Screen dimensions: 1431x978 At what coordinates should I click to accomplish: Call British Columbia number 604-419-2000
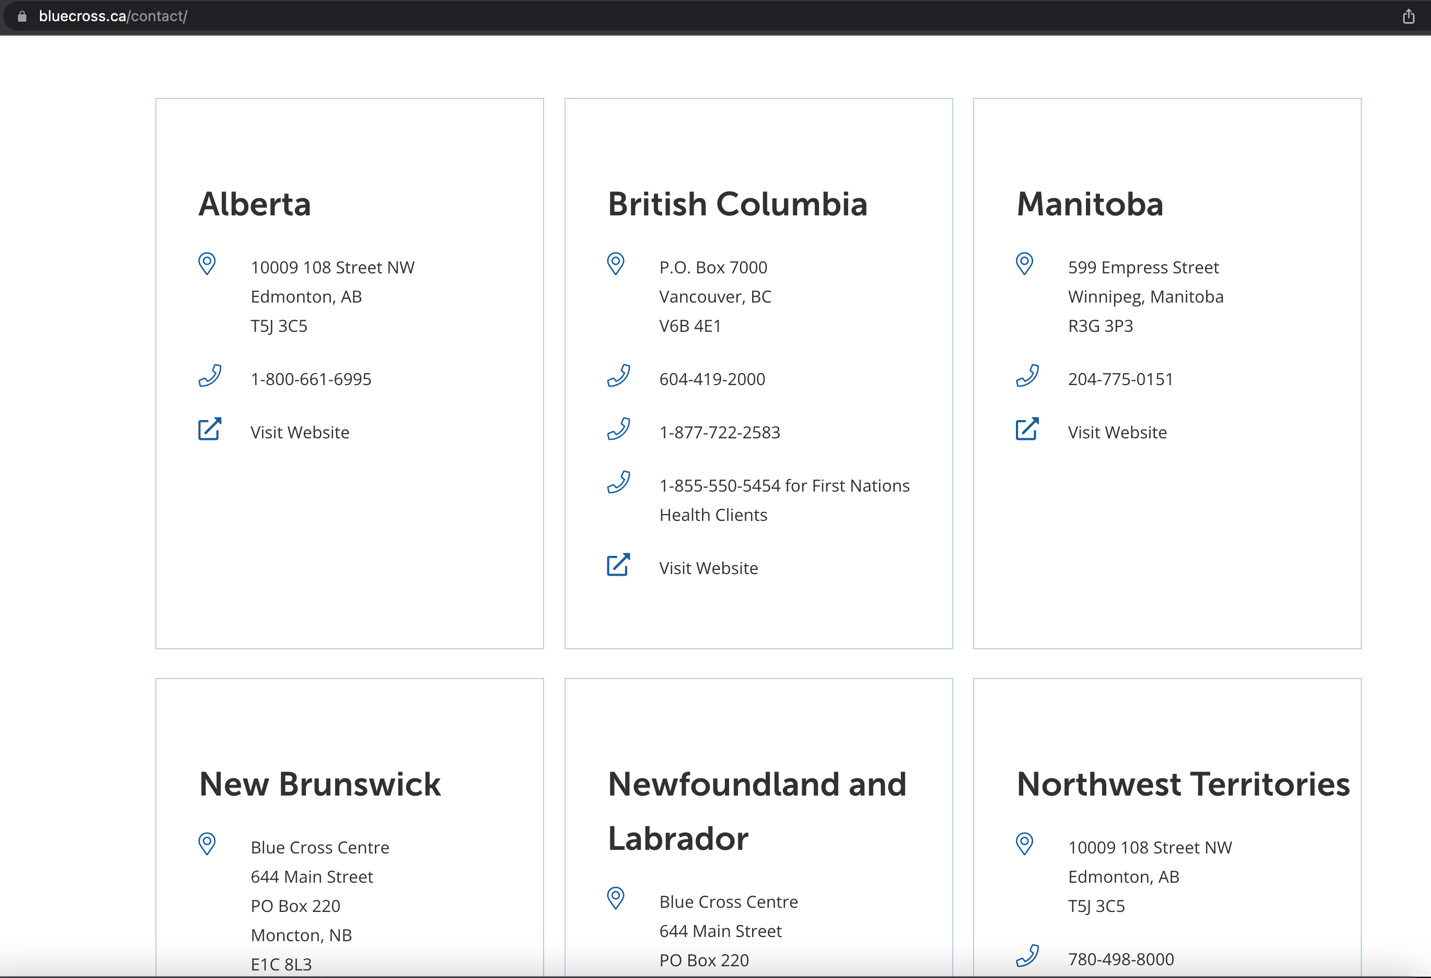(x=712, y=379)
